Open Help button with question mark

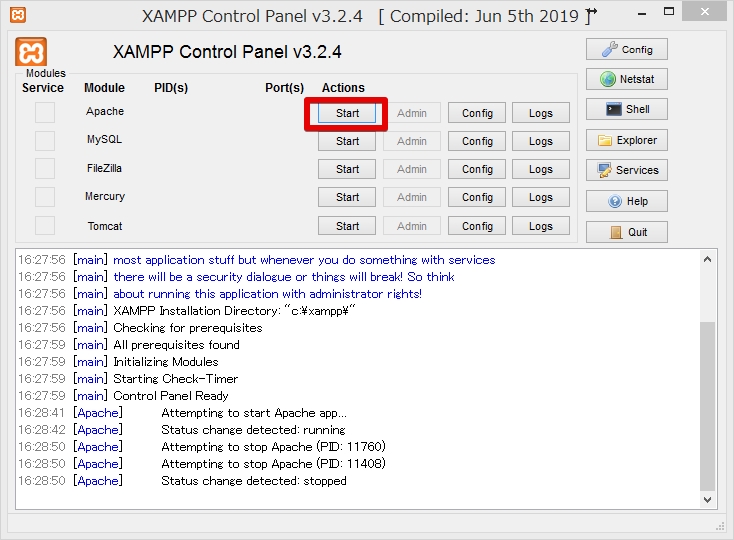(x=627, y=201)
